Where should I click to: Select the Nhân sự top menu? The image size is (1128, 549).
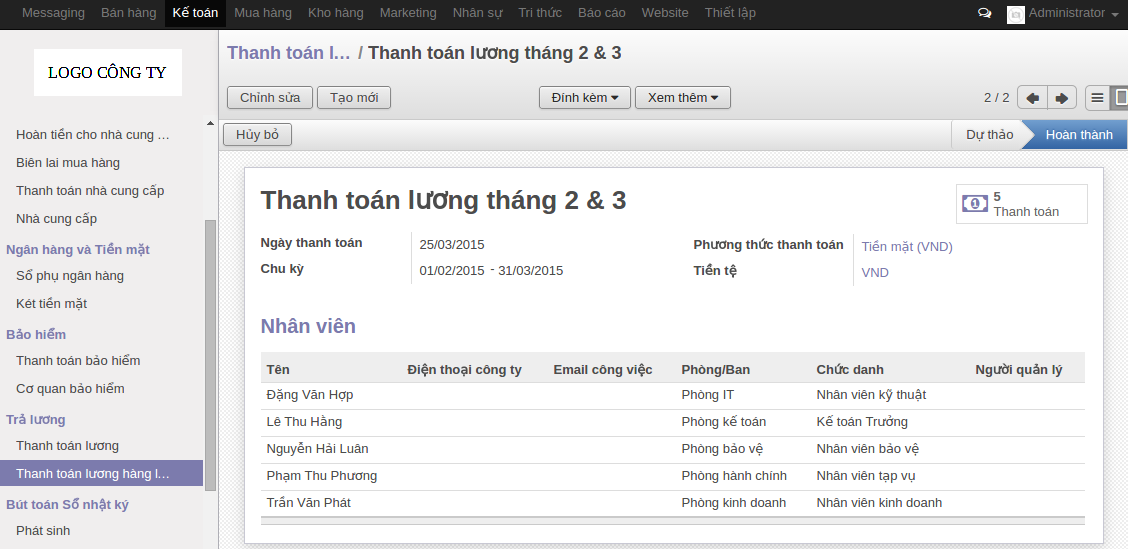477,13
